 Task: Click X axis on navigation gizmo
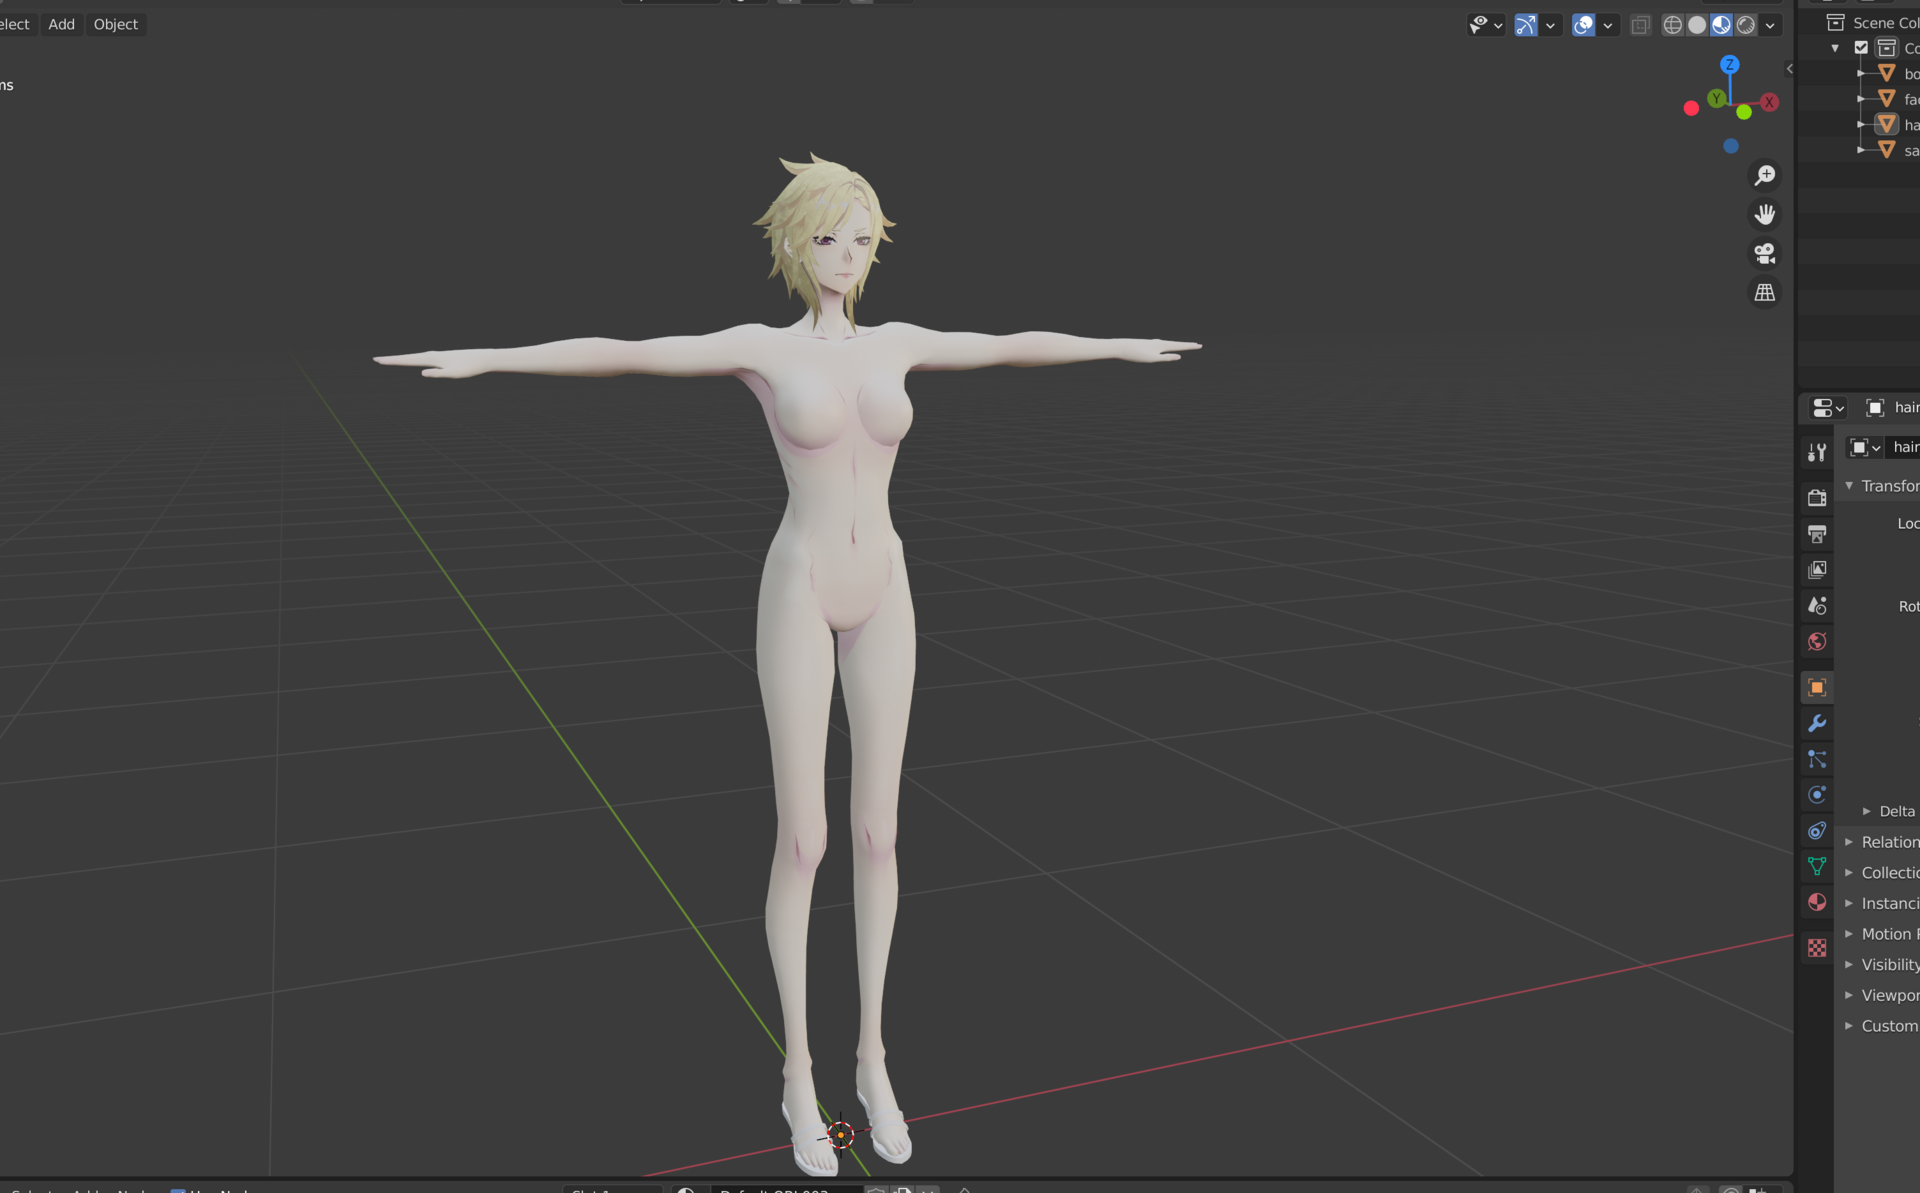(x=1770, y=102)
